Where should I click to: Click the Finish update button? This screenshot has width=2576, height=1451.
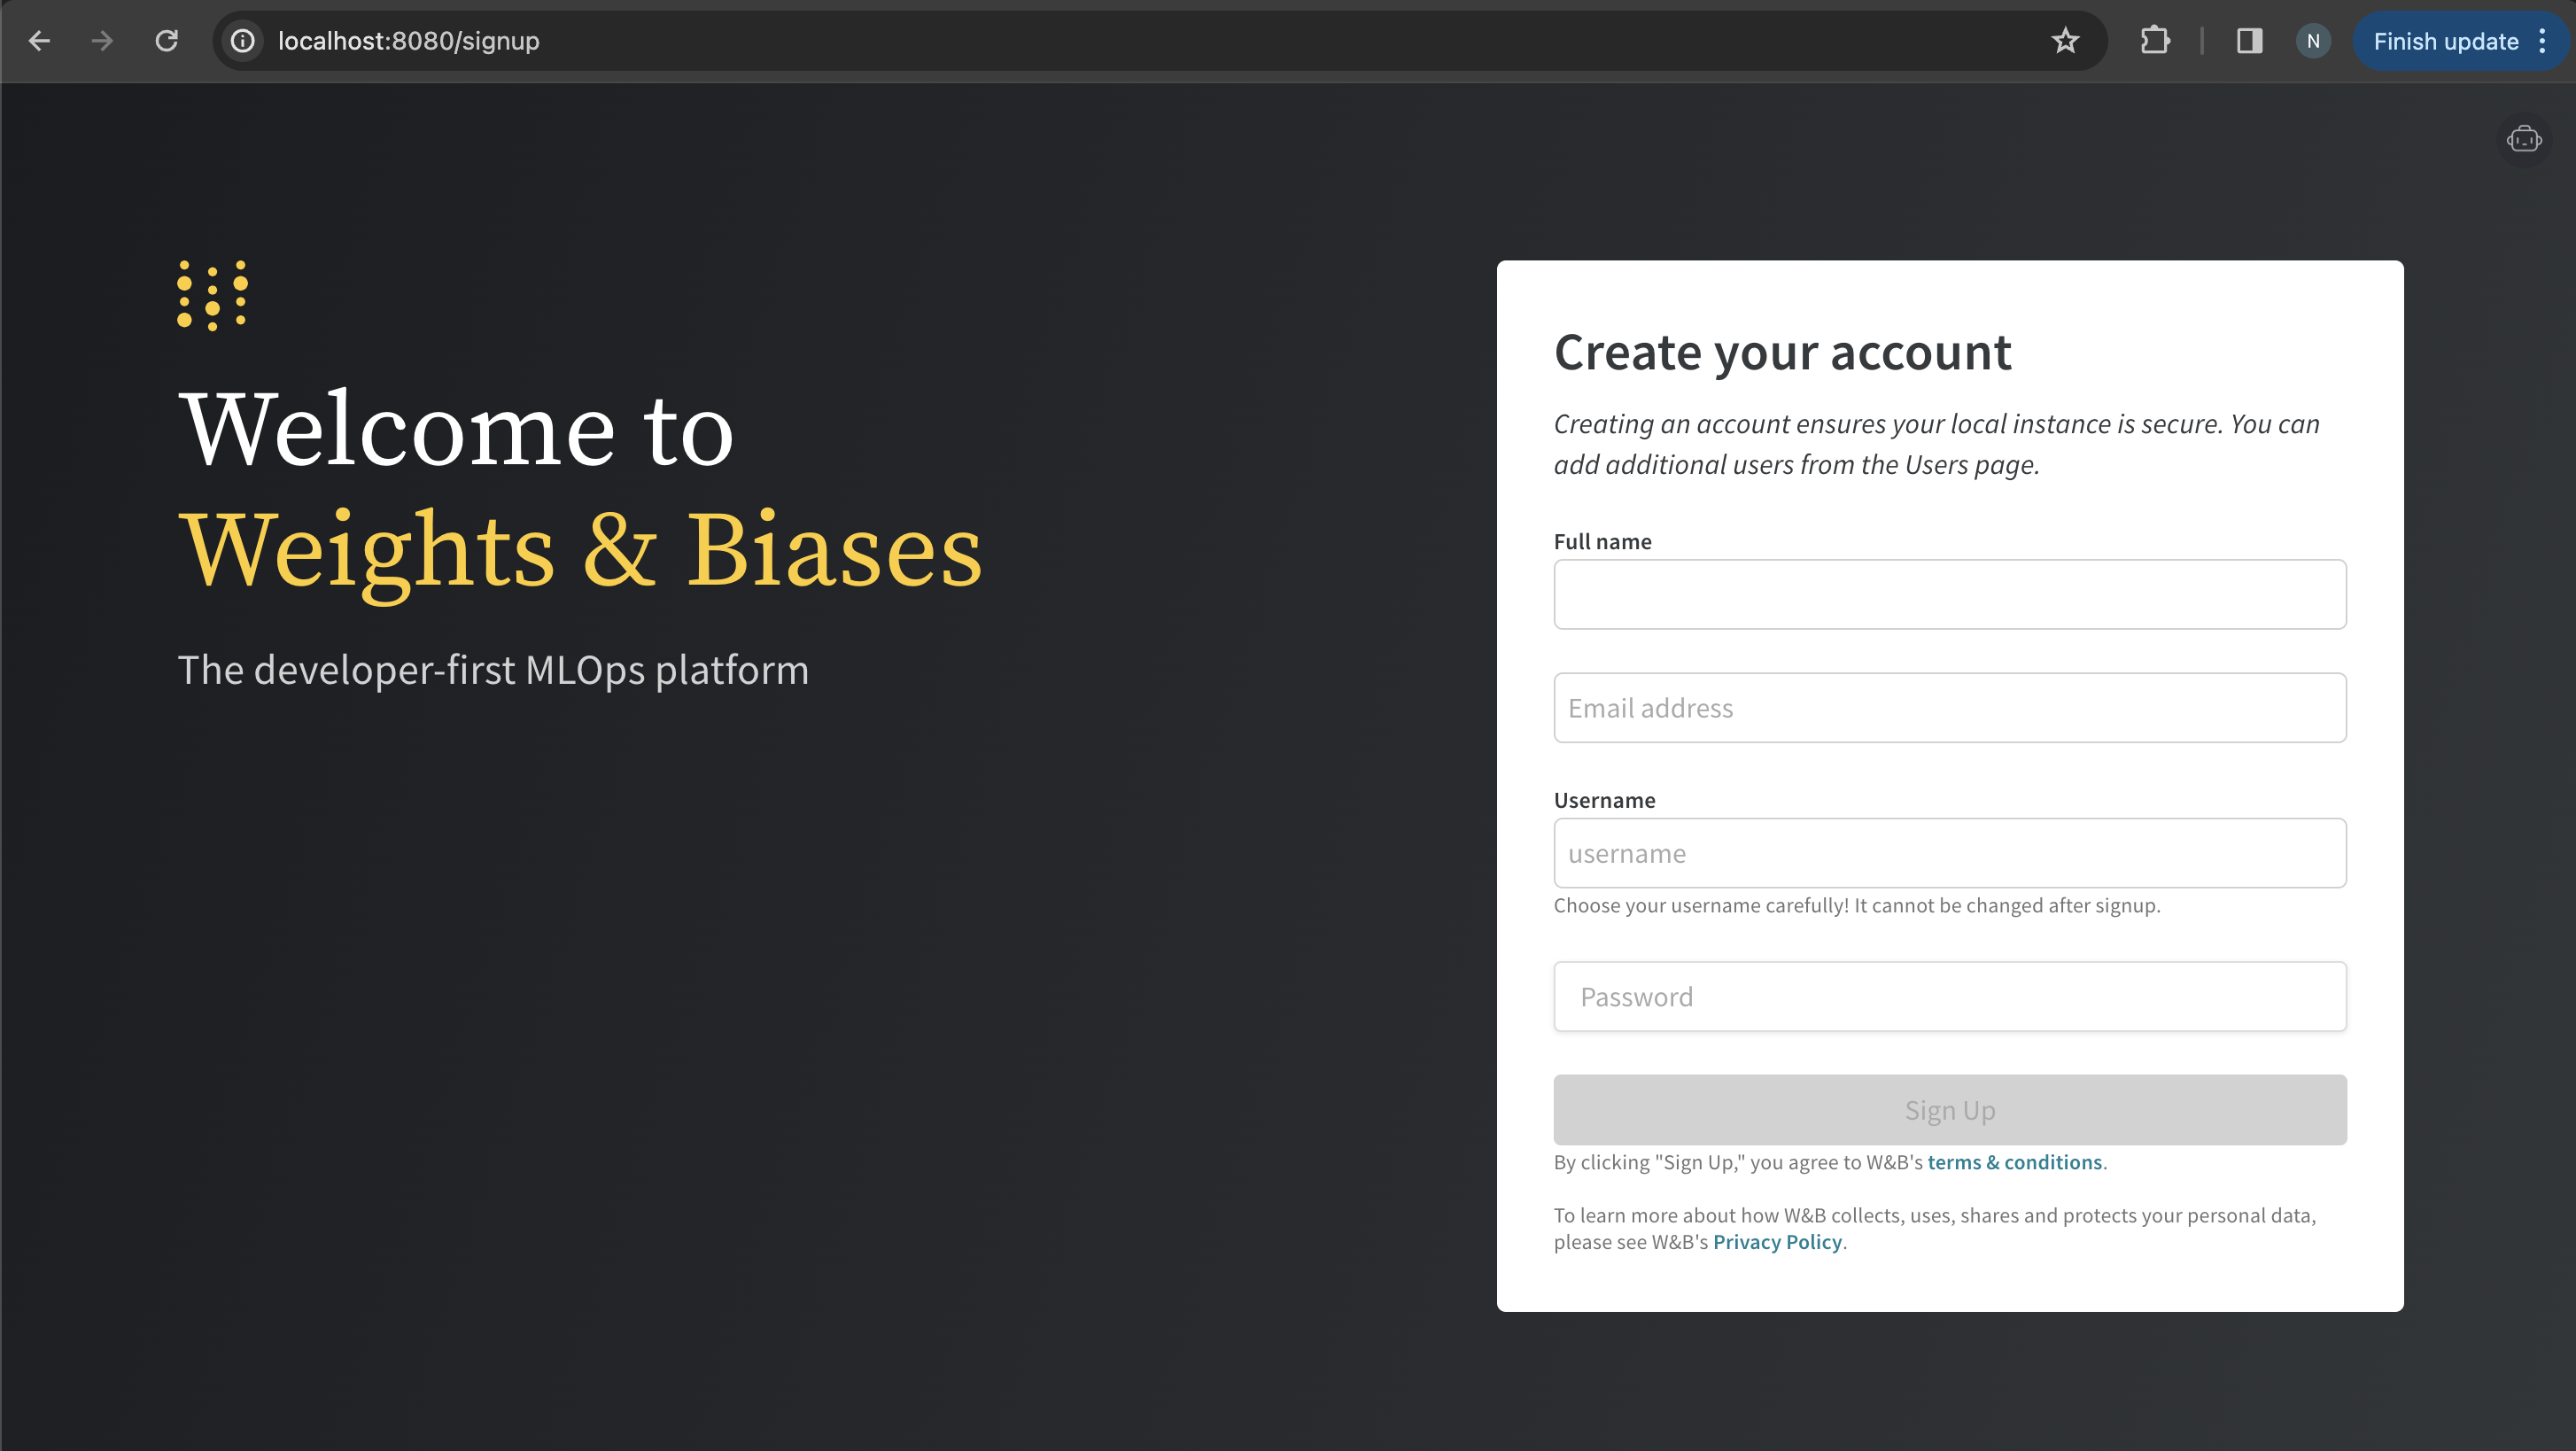pos(2445,41)
